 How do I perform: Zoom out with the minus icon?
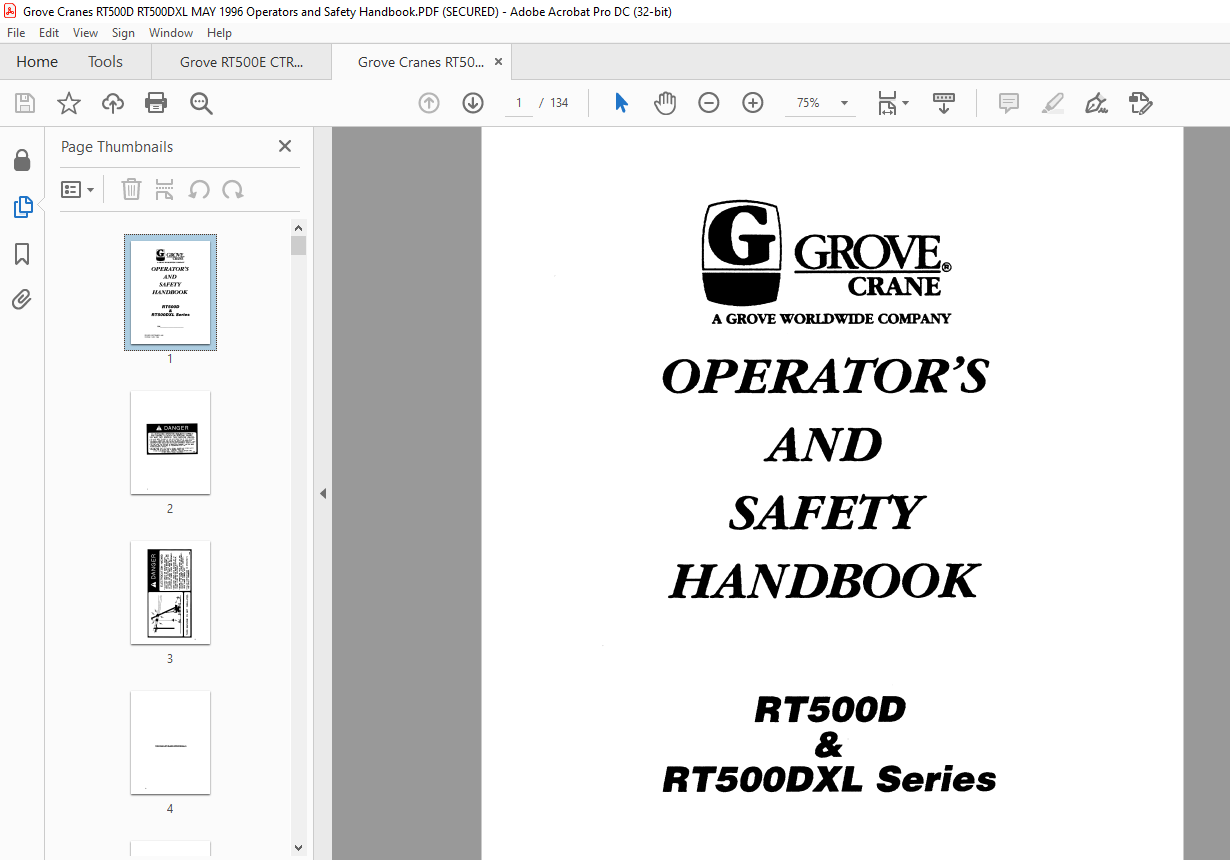(709, 103)
